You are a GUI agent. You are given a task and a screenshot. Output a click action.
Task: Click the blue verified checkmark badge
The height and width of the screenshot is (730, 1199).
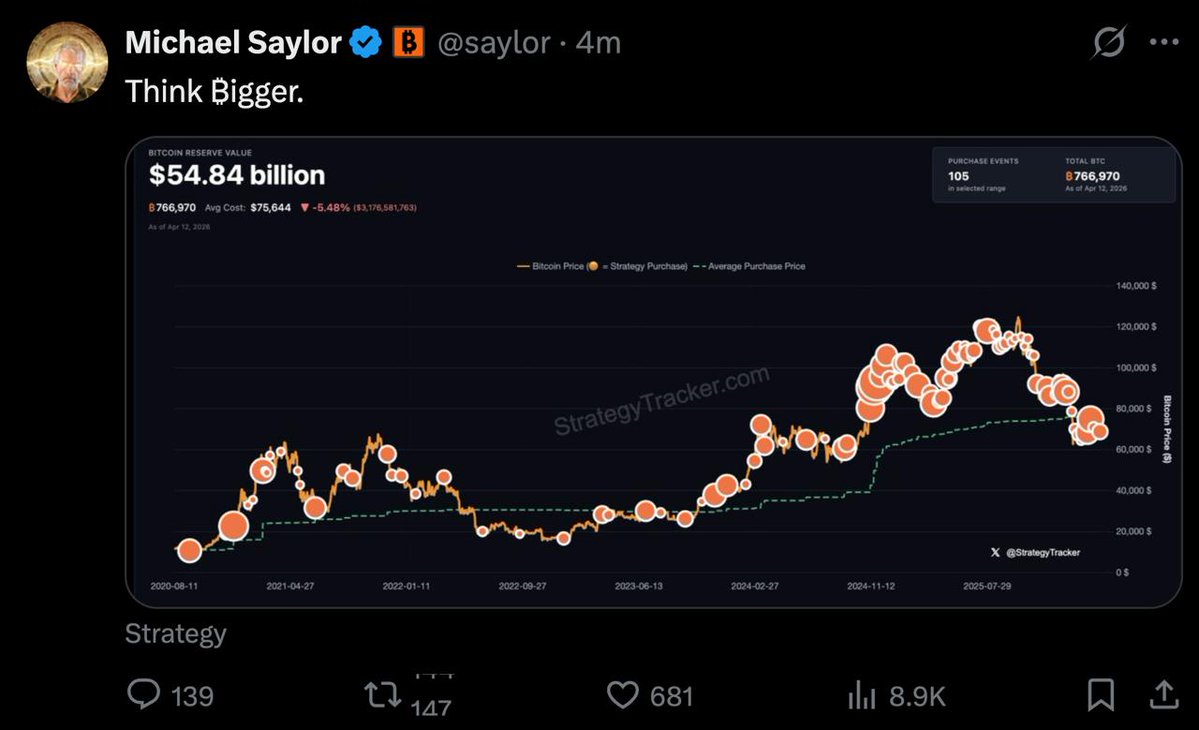tap(367, 42)
